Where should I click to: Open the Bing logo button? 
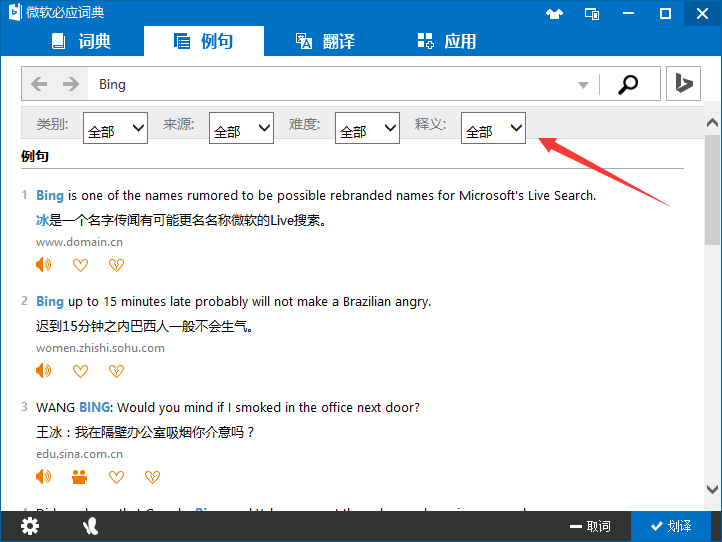tap(684, 83)
